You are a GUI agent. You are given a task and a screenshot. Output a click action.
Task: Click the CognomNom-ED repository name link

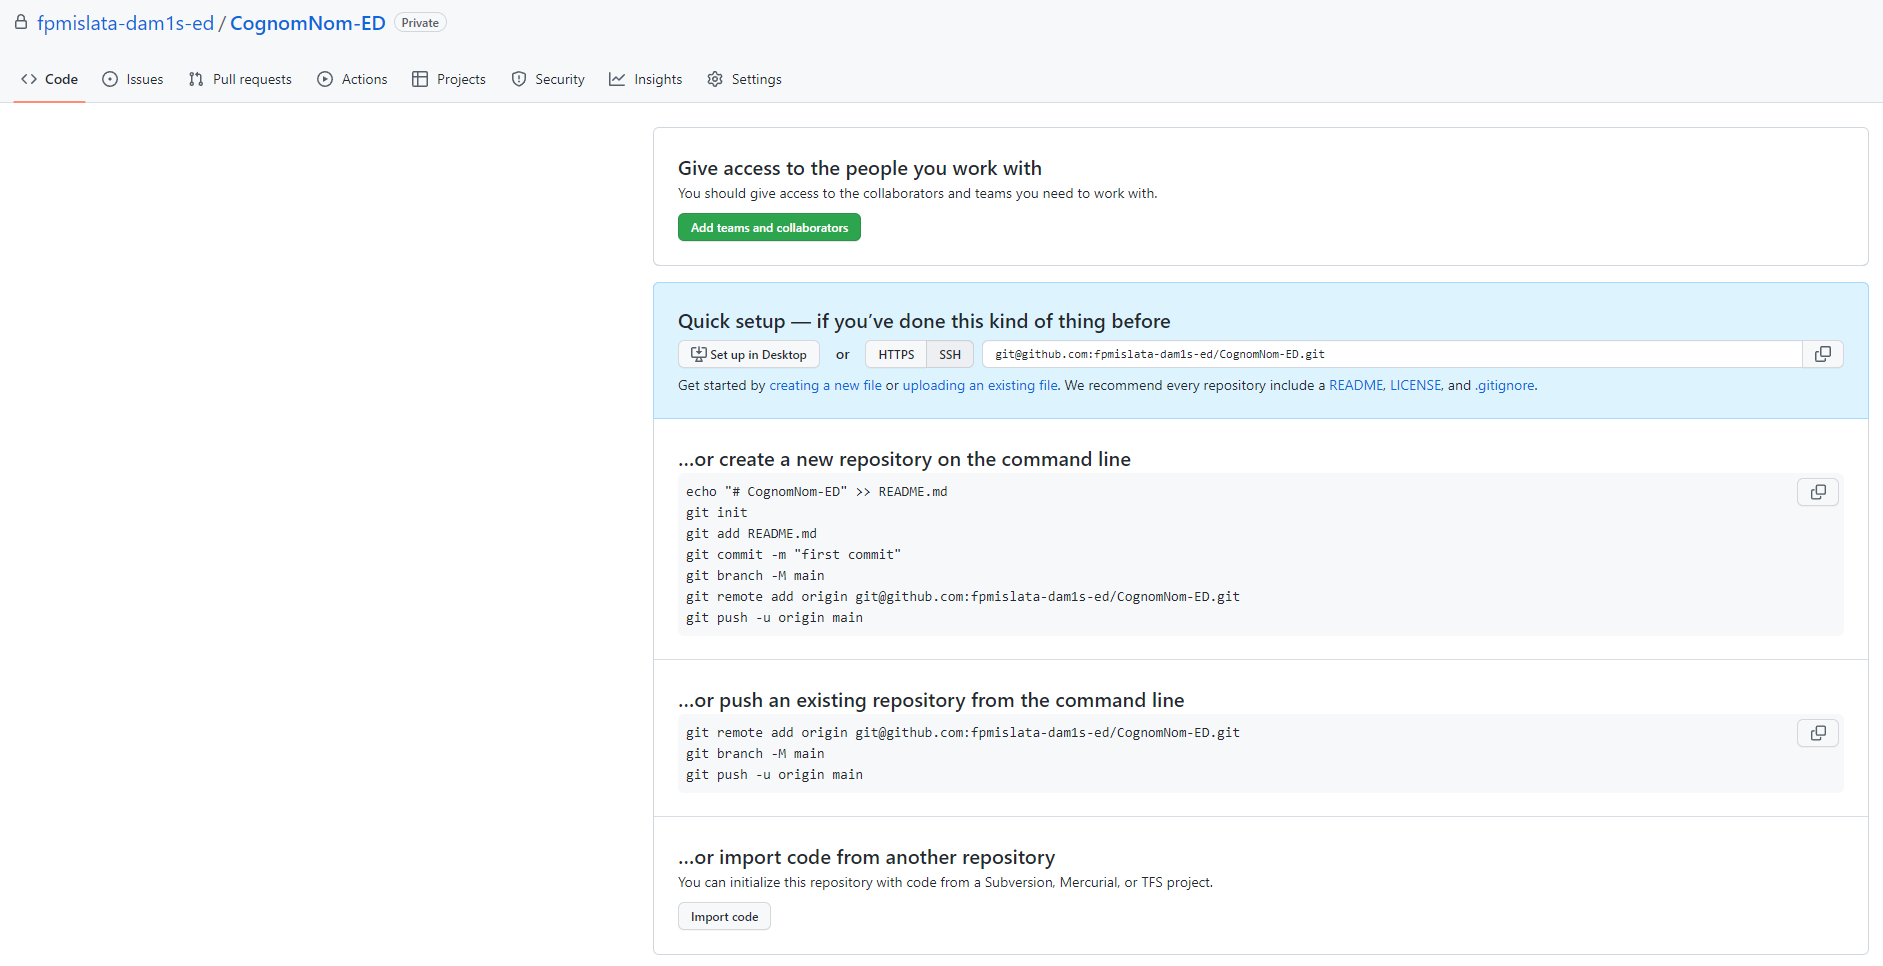click(x=308, y=23)
